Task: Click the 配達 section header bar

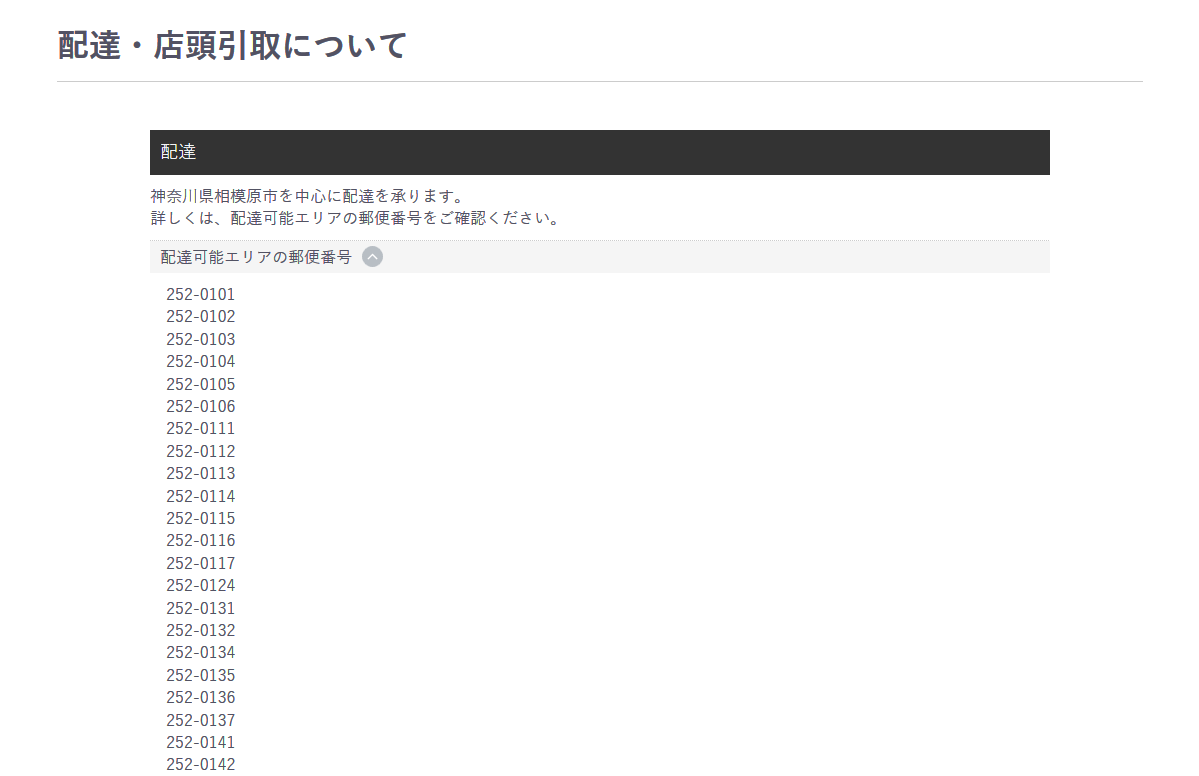Action: (600, 152)
